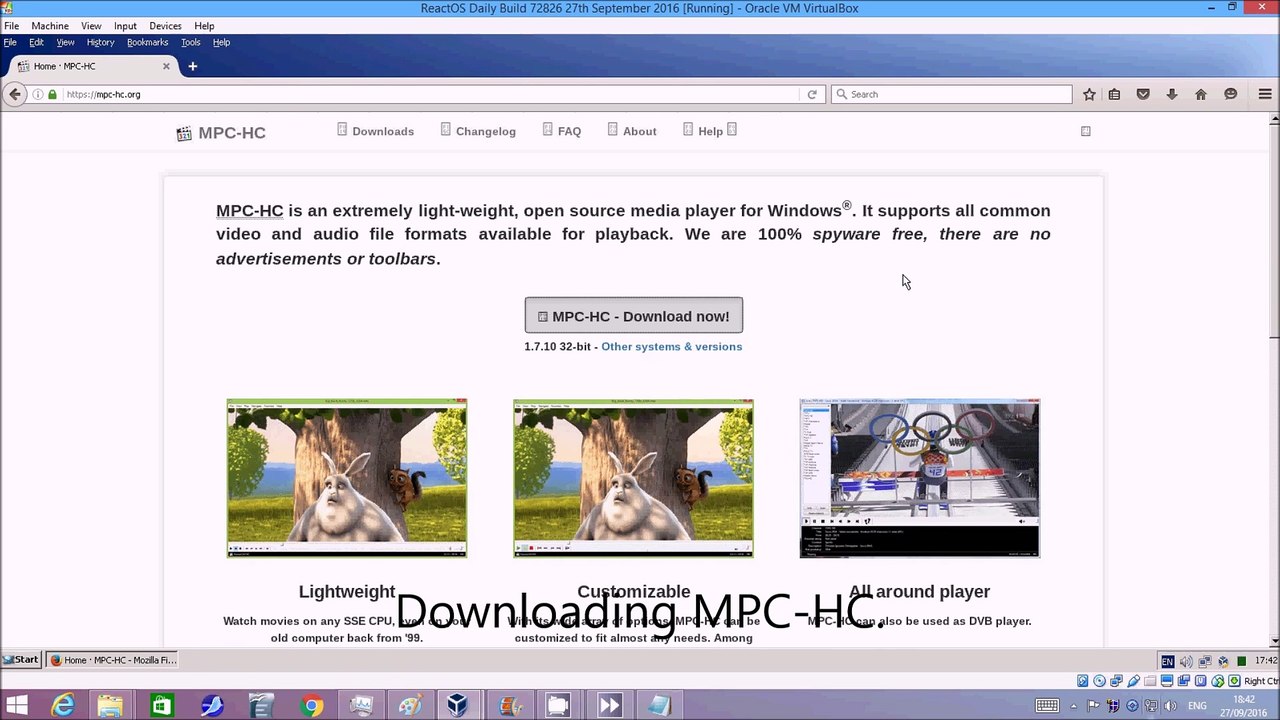
Task: Click the ReactOS Start button
Action: 20,660
